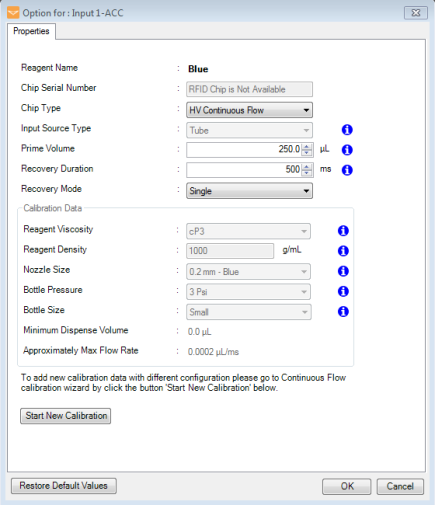The image size is (435, 505).
Task: Open the Recovery Mode dropdown
Action: tap(249, 191)
